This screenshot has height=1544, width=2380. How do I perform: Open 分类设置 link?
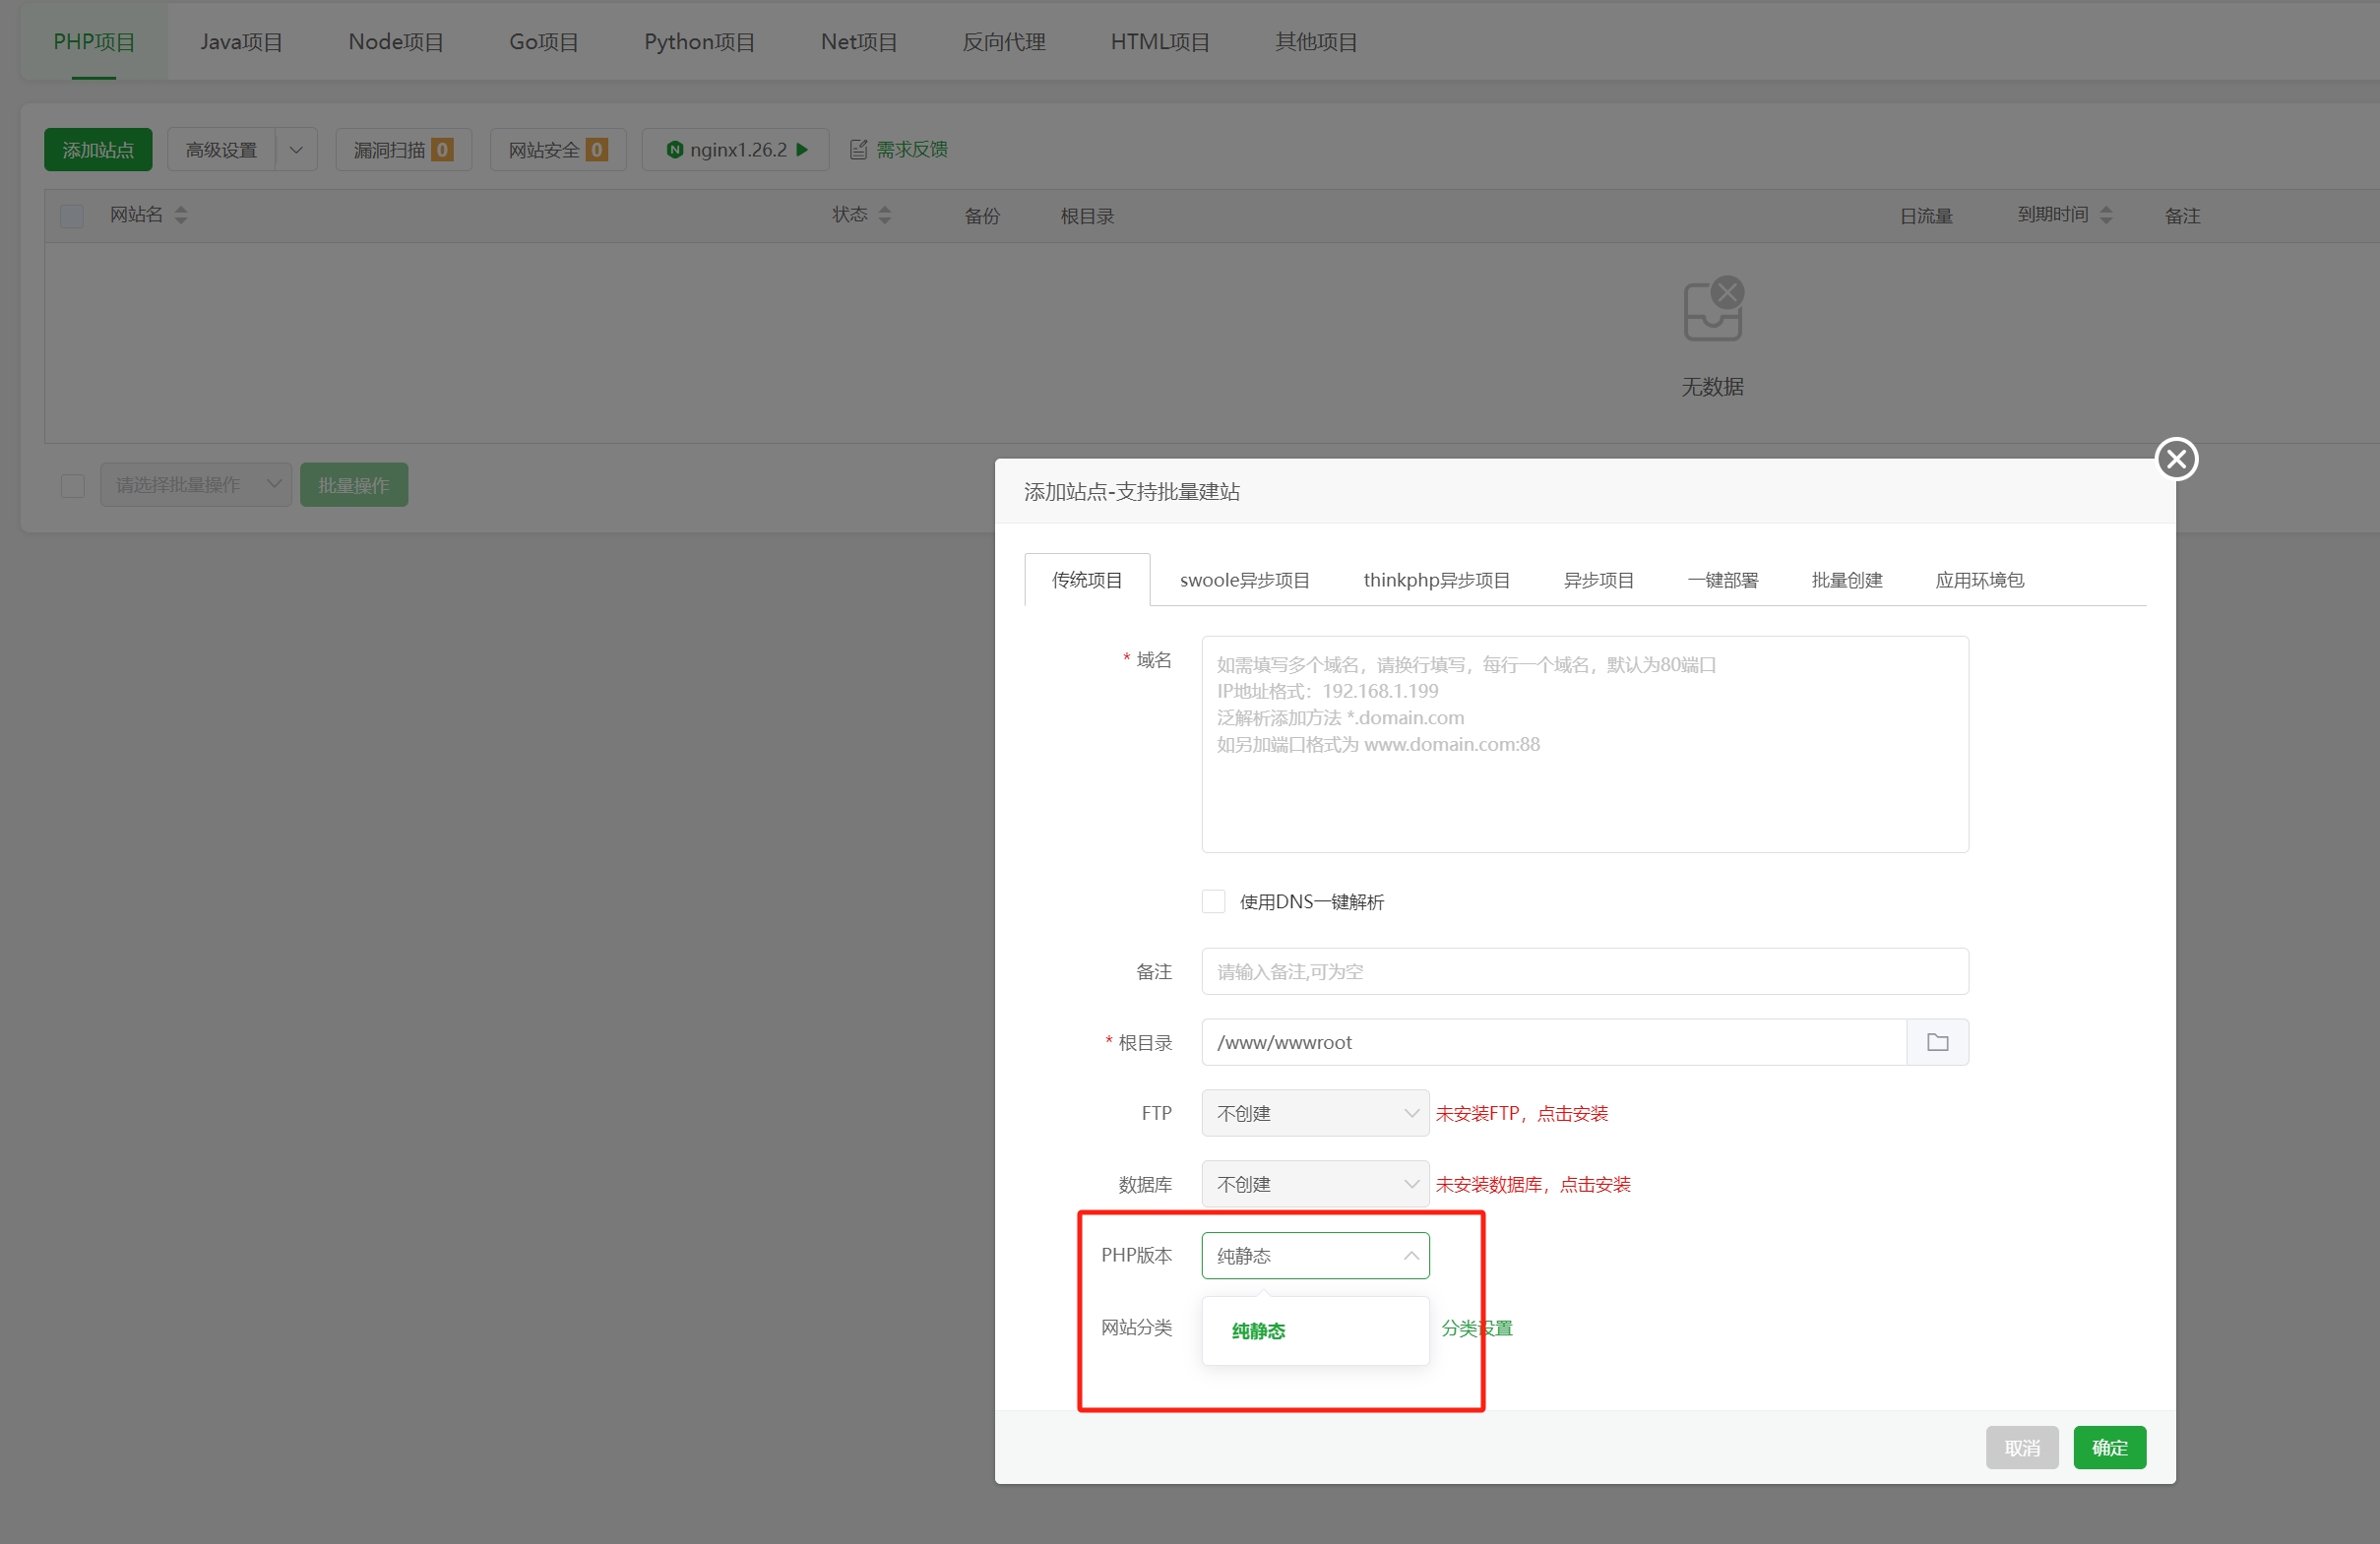coord(1476,1328)
